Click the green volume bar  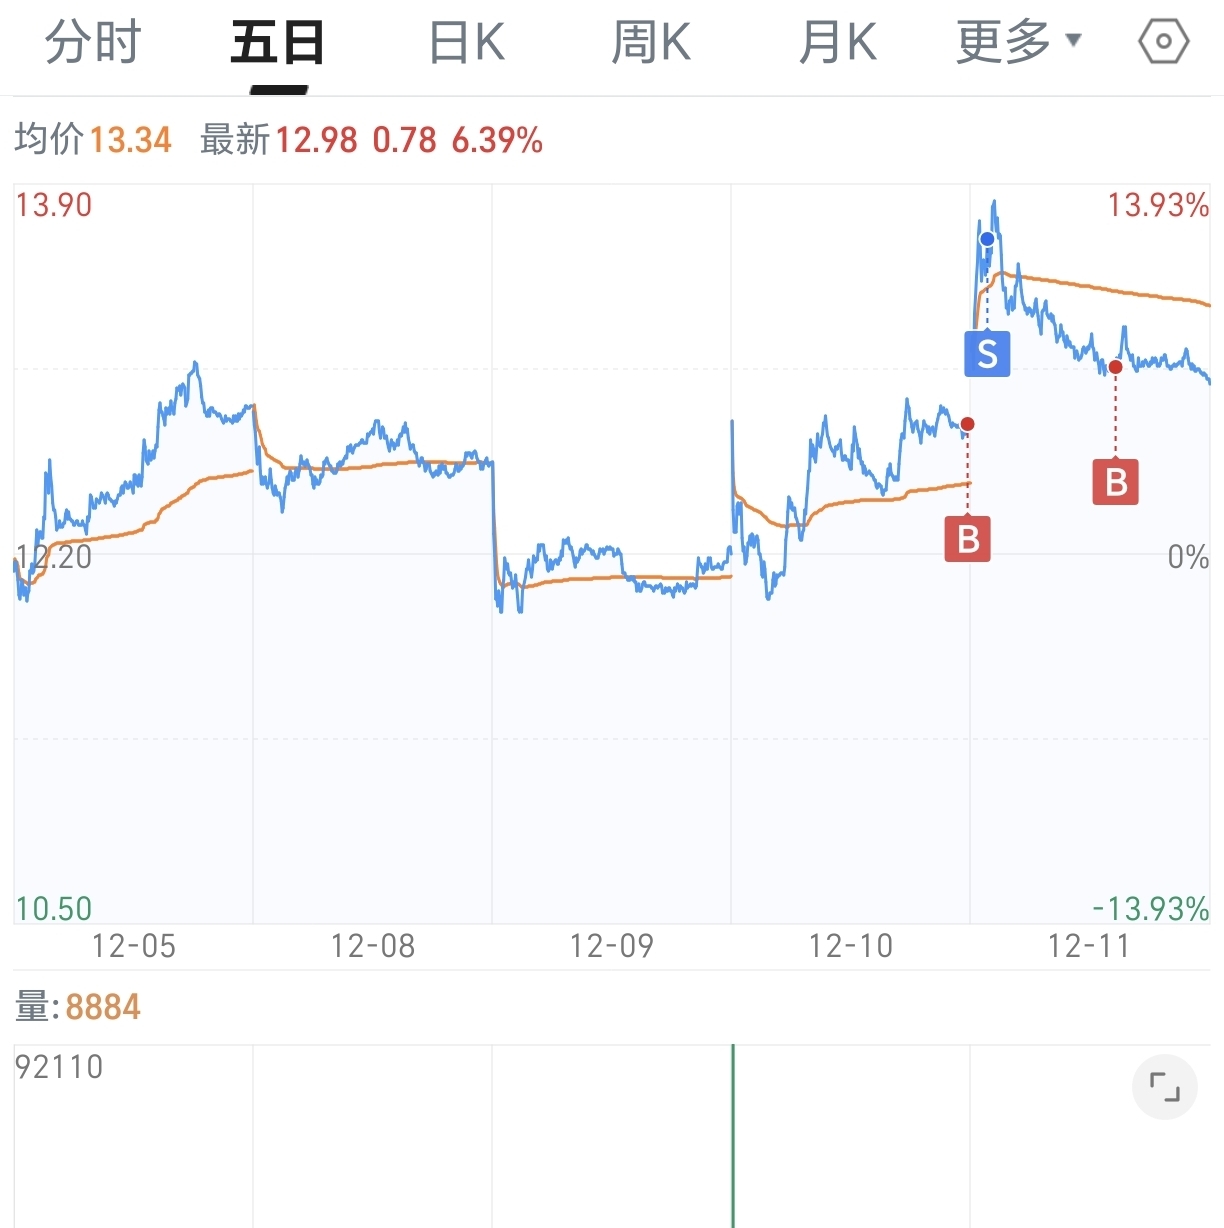click(x=733, y=1136)
